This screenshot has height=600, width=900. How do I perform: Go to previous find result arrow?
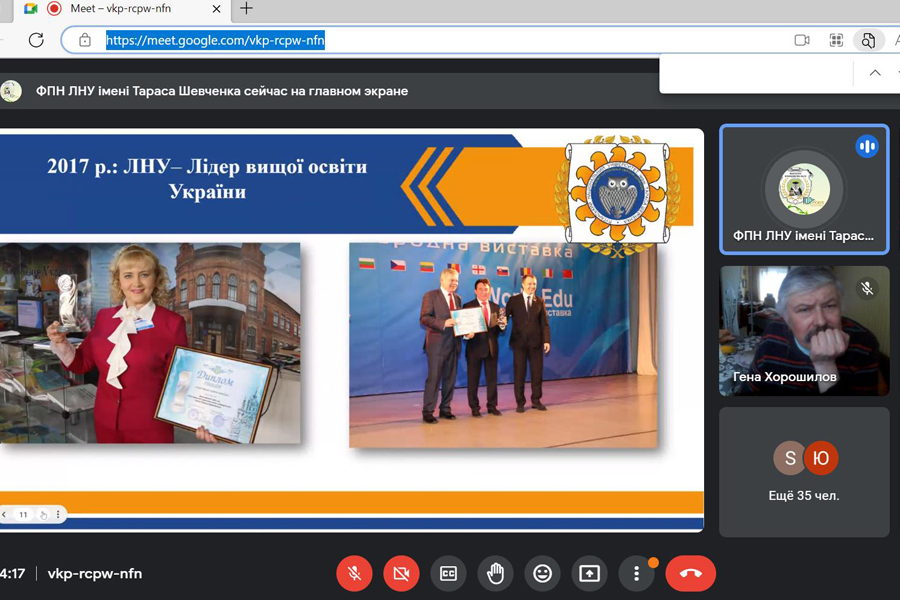click(875, 73)
